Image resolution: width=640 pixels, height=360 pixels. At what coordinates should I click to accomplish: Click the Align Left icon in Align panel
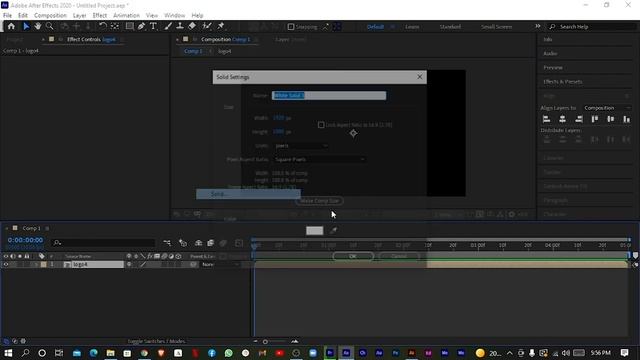547,119
